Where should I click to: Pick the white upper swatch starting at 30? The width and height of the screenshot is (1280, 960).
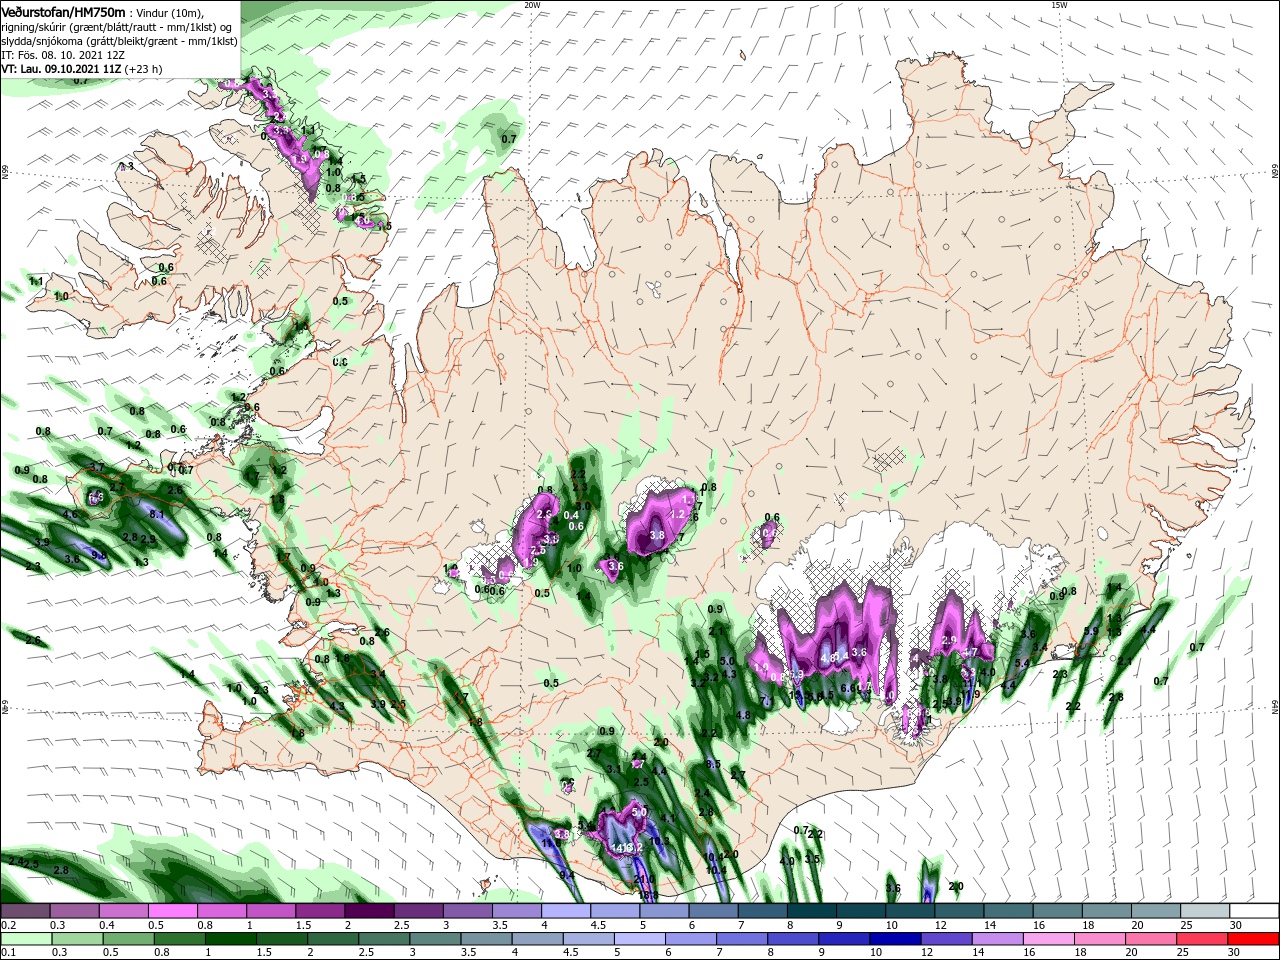pos(1253,911)
